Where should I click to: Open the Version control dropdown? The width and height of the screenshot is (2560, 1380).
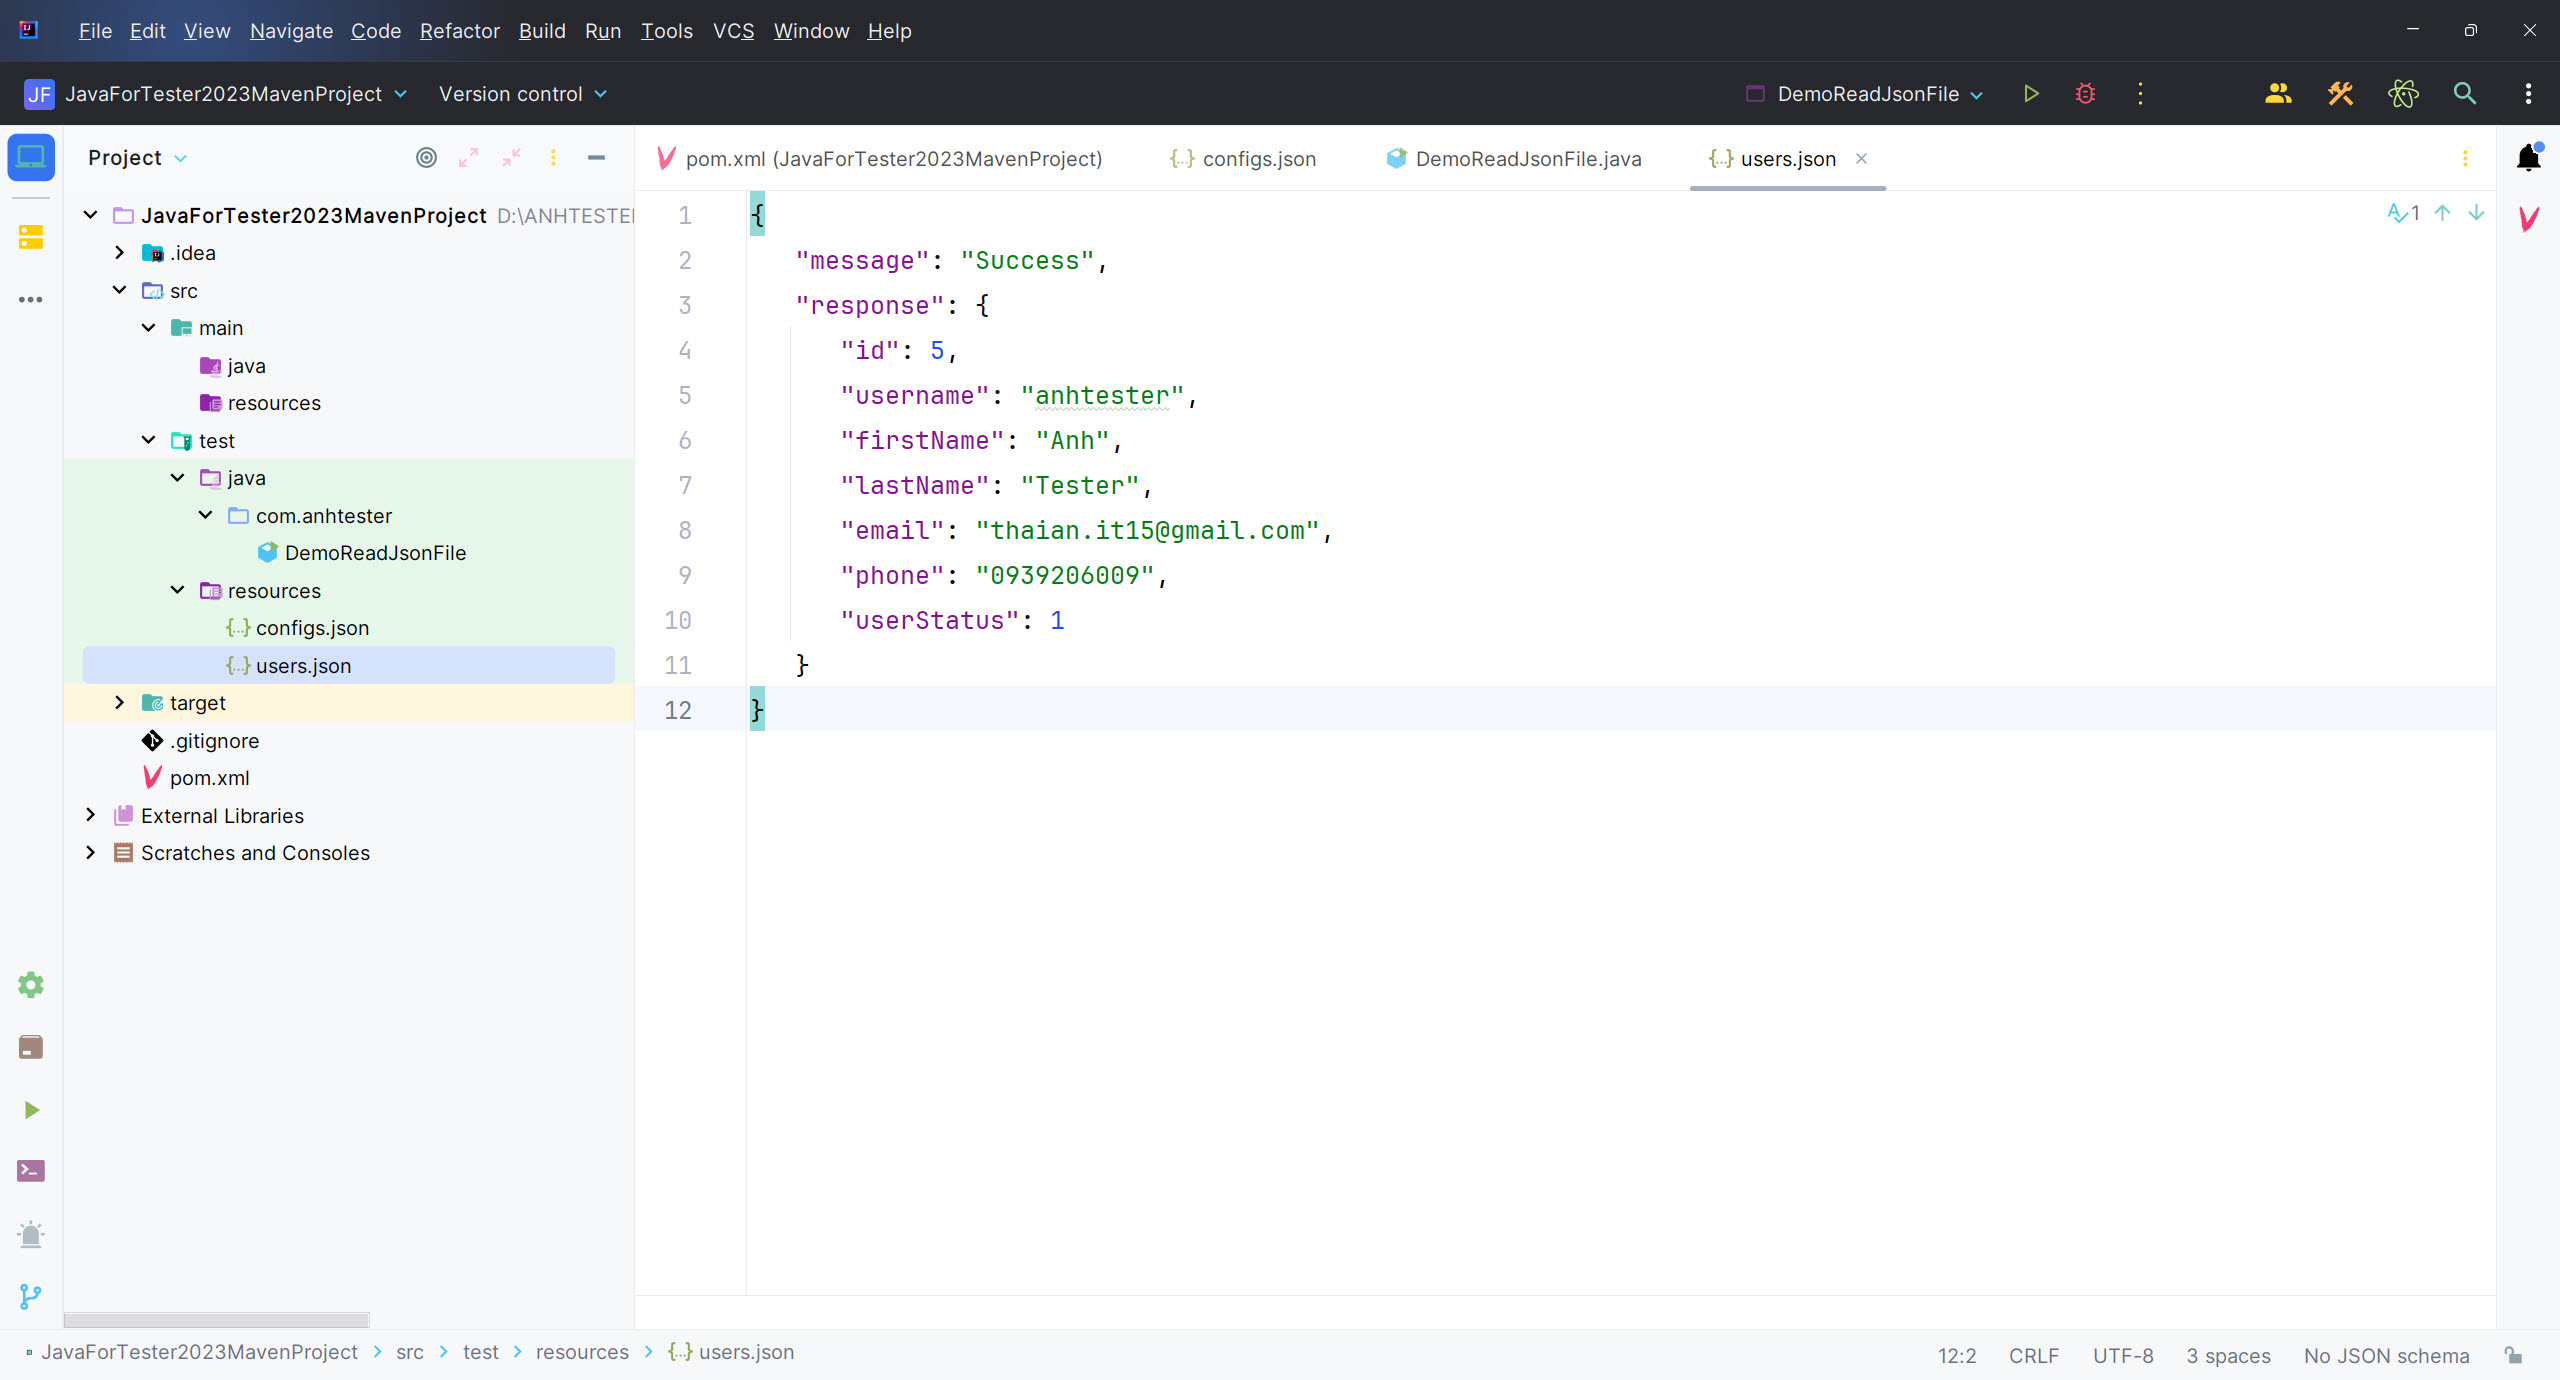[x=523, y=94]
